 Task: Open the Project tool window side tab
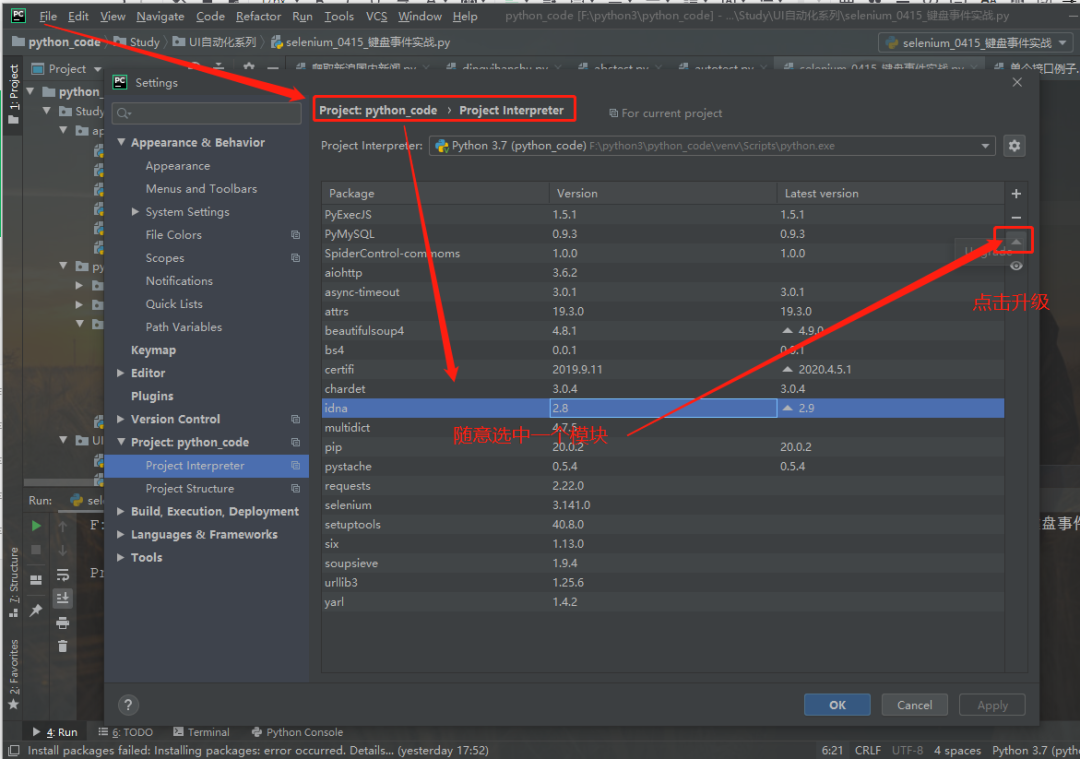coord(13,94)
